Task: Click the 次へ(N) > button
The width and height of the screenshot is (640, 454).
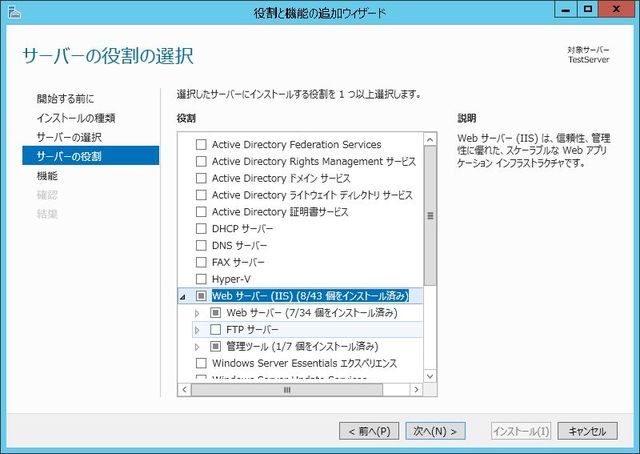Action: (436, 431)
